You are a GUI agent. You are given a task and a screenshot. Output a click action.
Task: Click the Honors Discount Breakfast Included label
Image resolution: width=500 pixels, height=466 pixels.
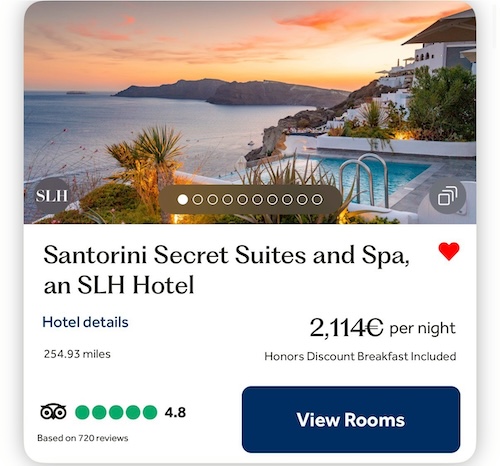(360, 356)
